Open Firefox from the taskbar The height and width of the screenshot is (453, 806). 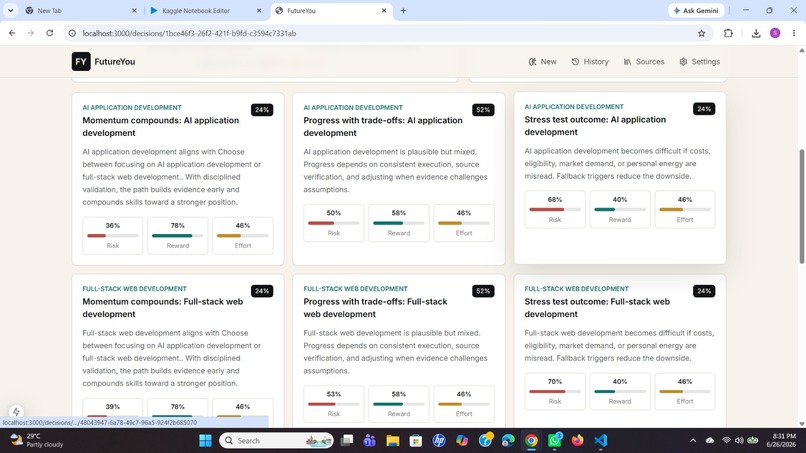[577, 441]
